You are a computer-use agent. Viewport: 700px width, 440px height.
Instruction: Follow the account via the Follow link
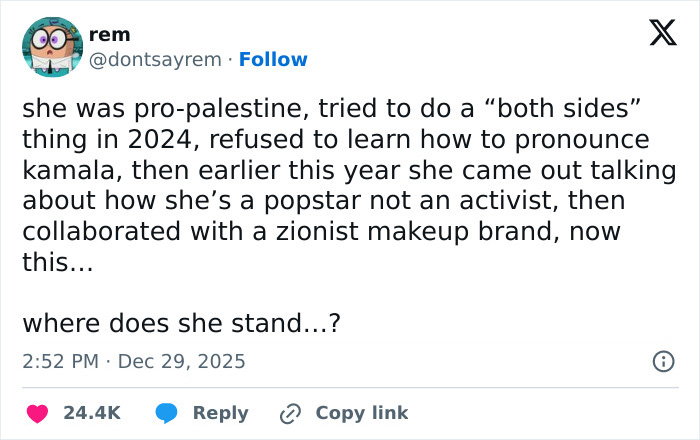click(273, 60)
